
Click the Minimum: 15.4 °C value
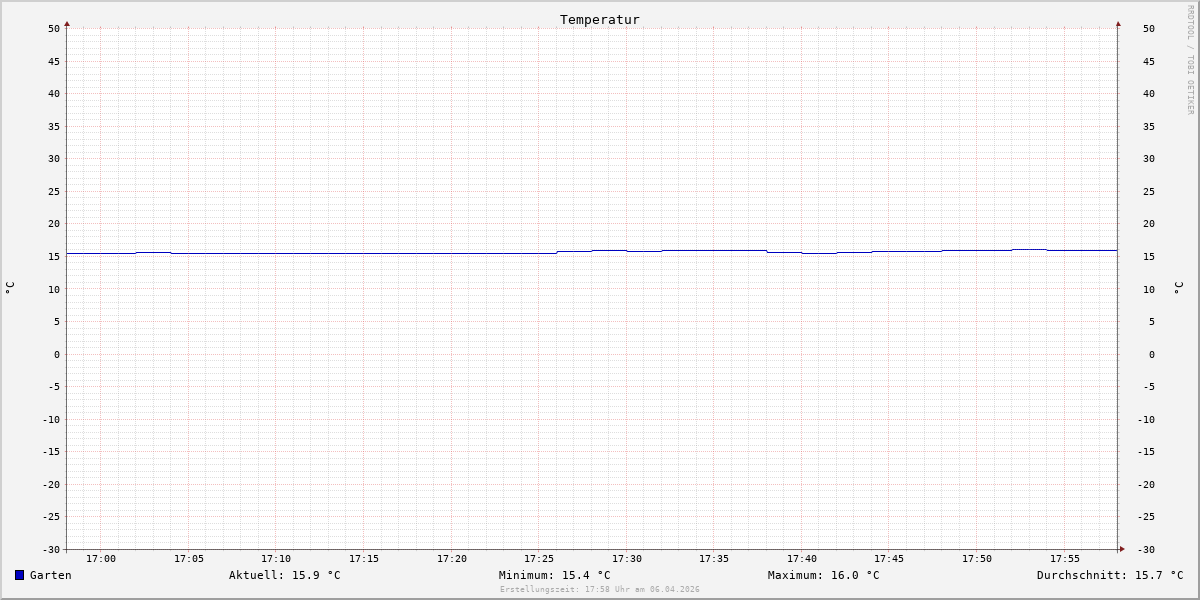click(x=555, y=575)
